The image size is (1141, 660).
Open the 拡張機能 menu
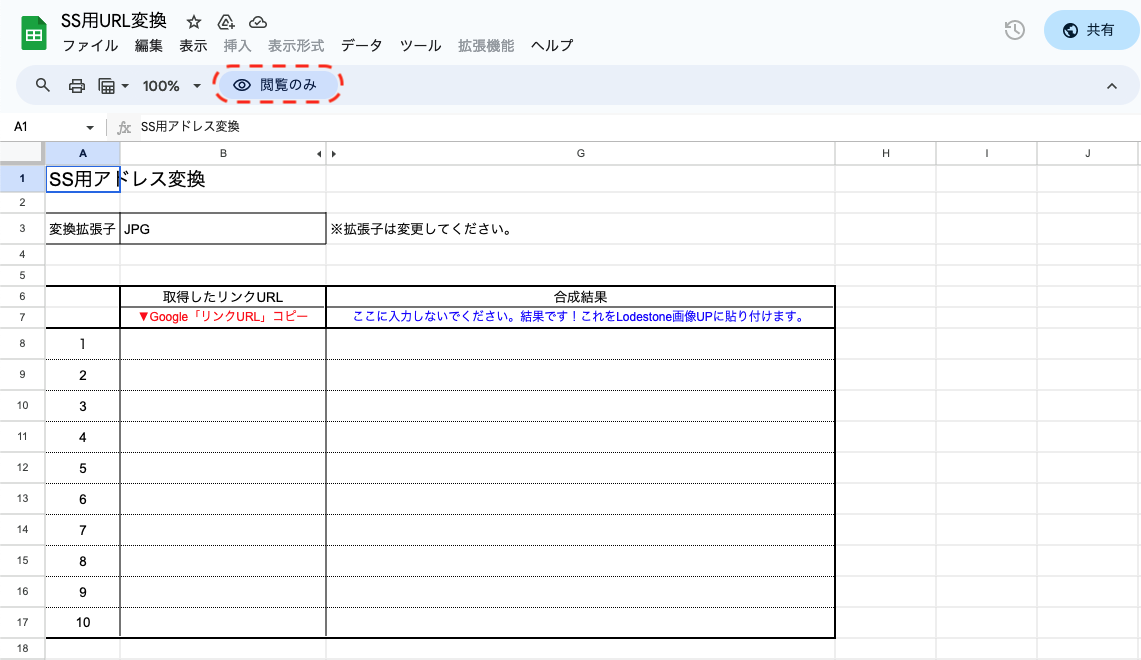[486, 46]
